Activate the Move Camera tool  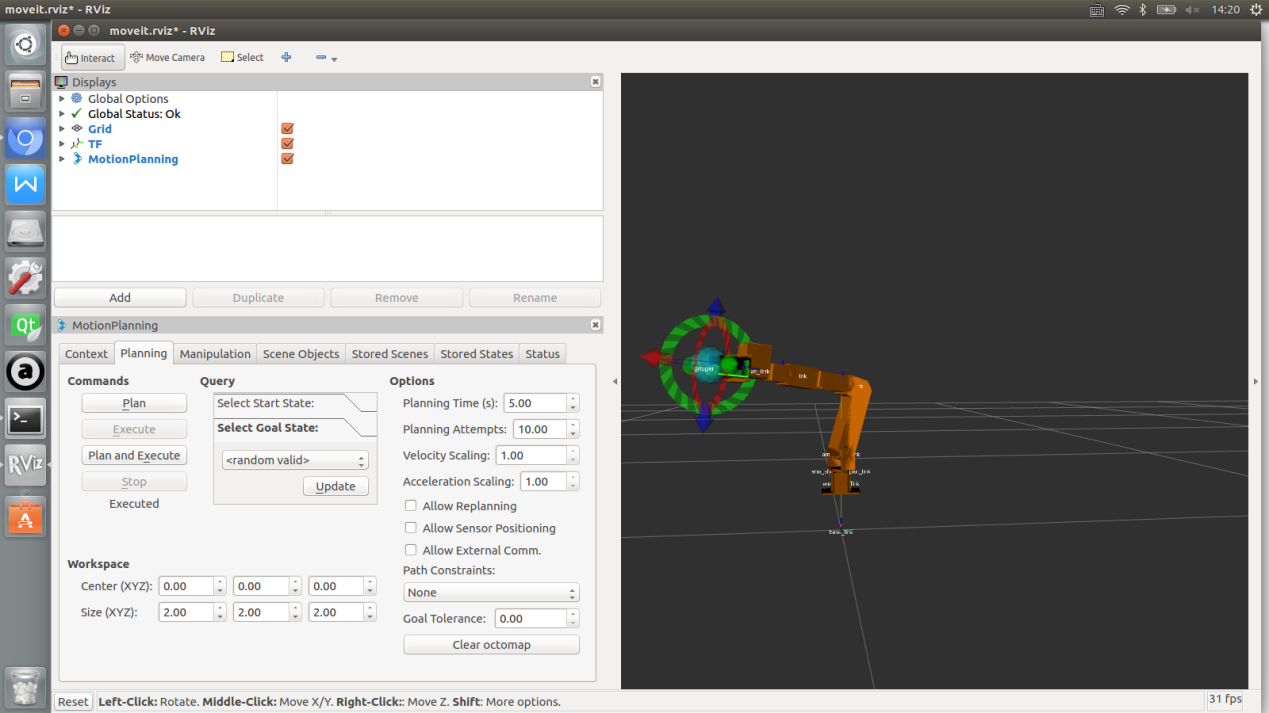tap(167, 58)
